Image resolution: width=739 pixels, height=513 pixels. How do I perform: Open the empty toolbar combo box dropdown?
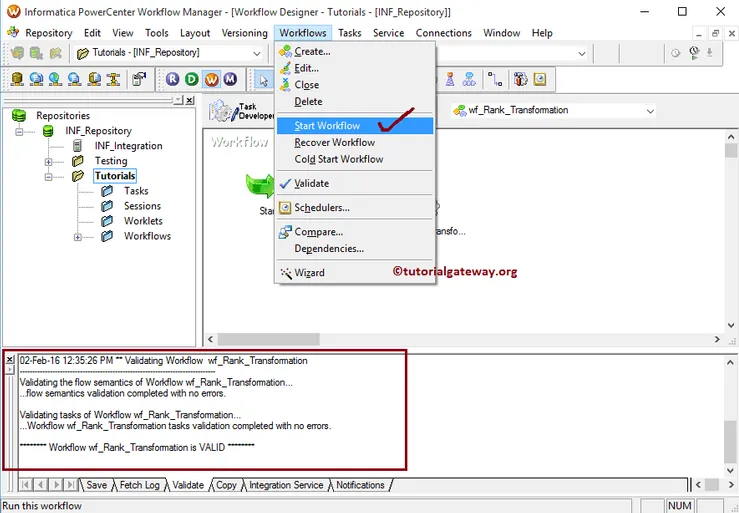(582, 53)
